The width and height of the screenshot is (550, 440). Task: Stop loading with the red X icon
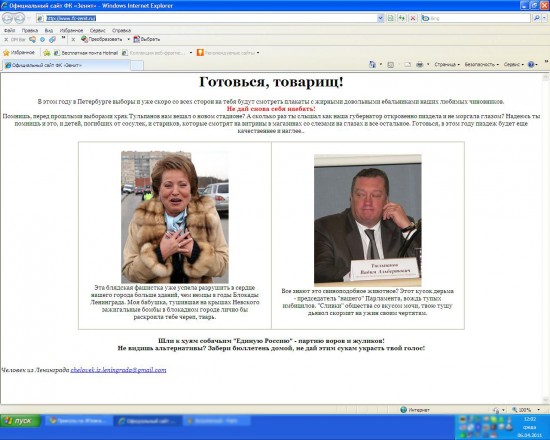coord(413,18)
